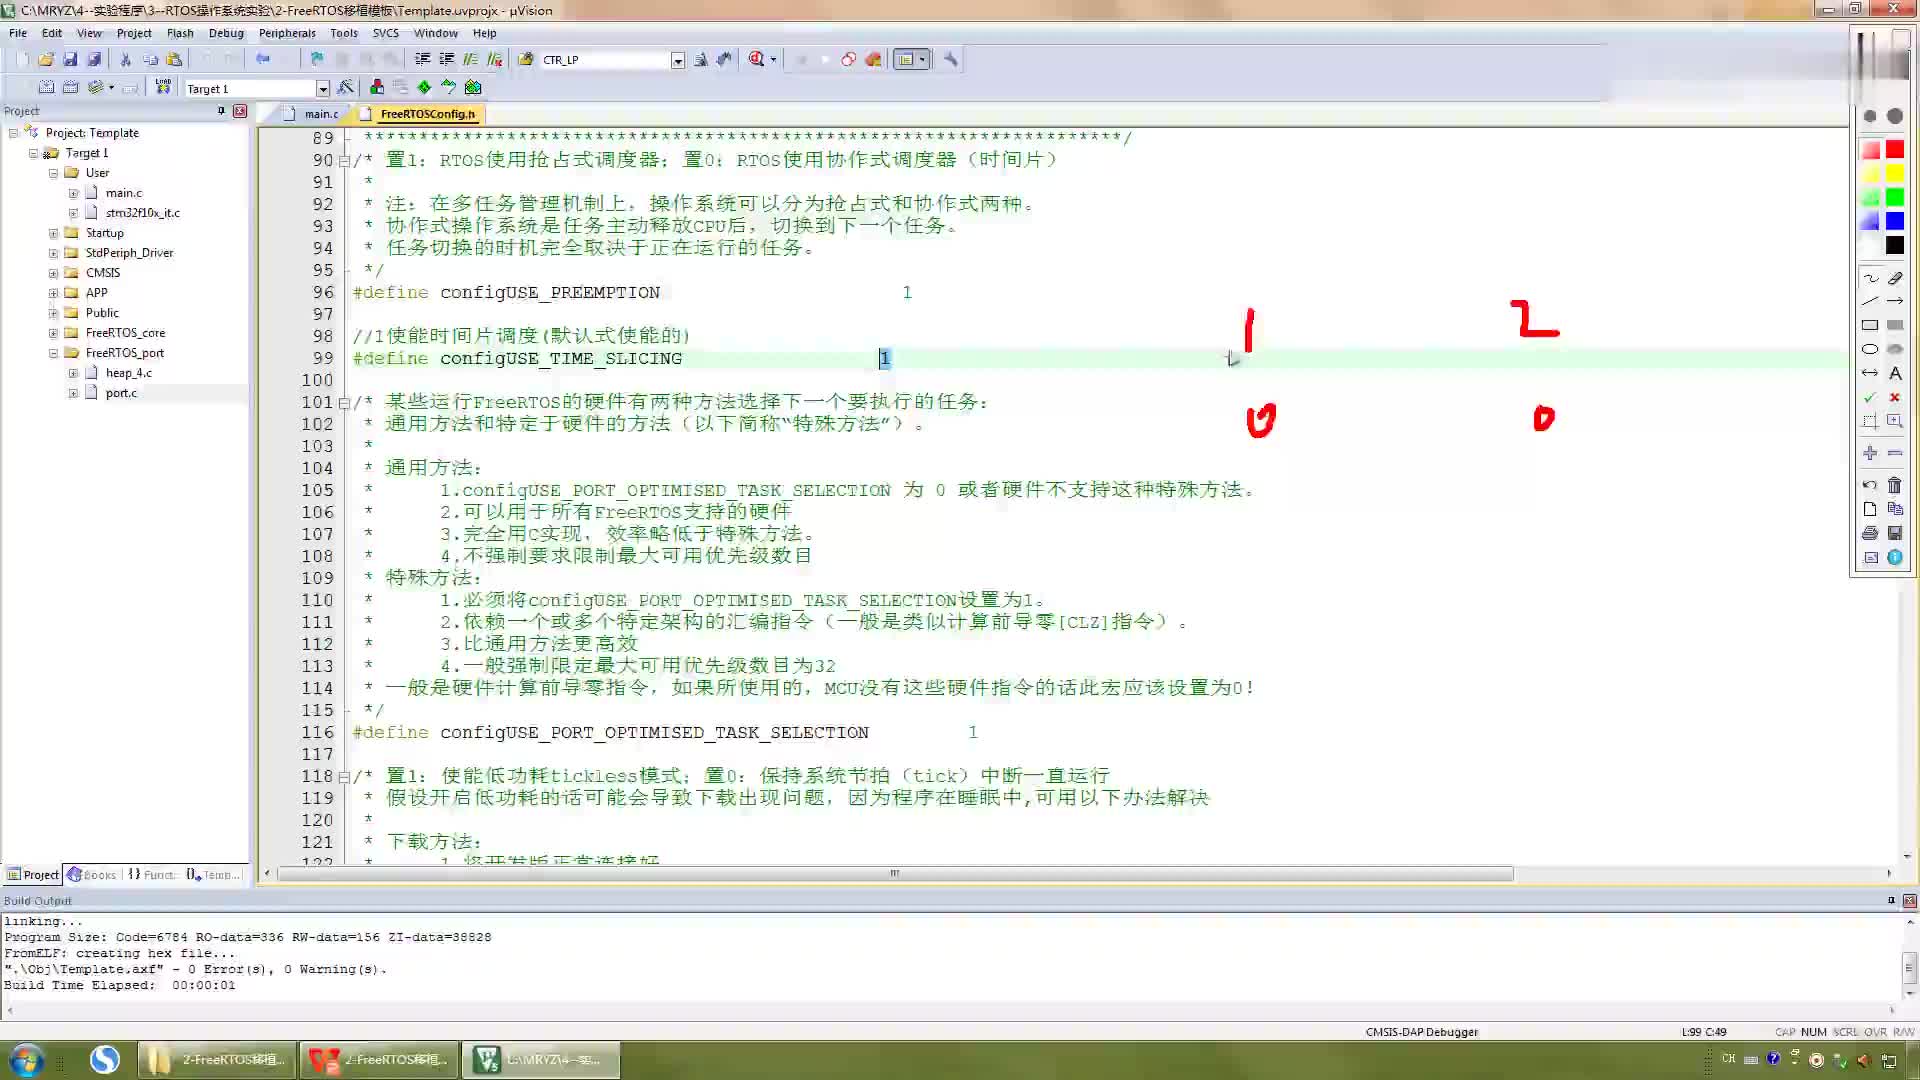Open the CTR_LP search dropdown
Viewport: 1920px width, 1080px height.
(677, 61)
